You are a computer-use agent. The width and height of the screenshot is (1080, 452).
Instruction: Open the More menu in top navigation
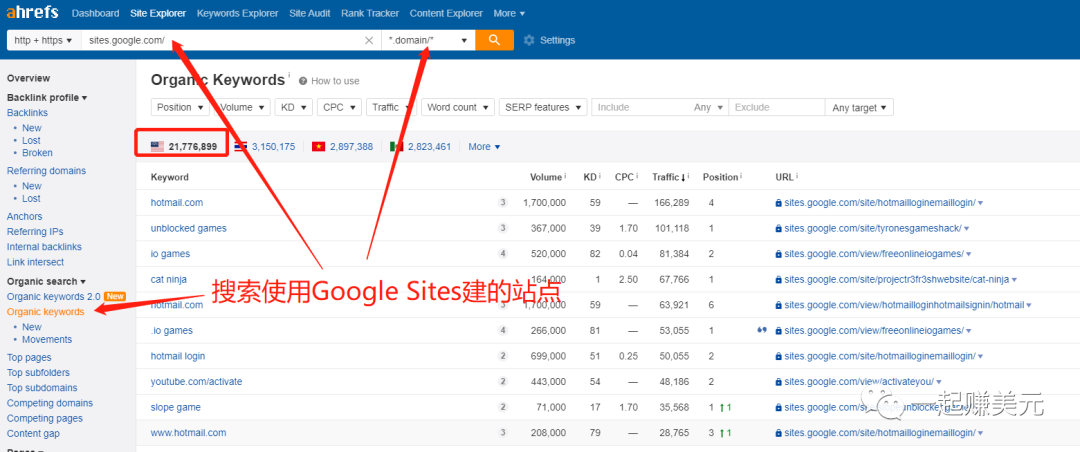coord(509,13)
